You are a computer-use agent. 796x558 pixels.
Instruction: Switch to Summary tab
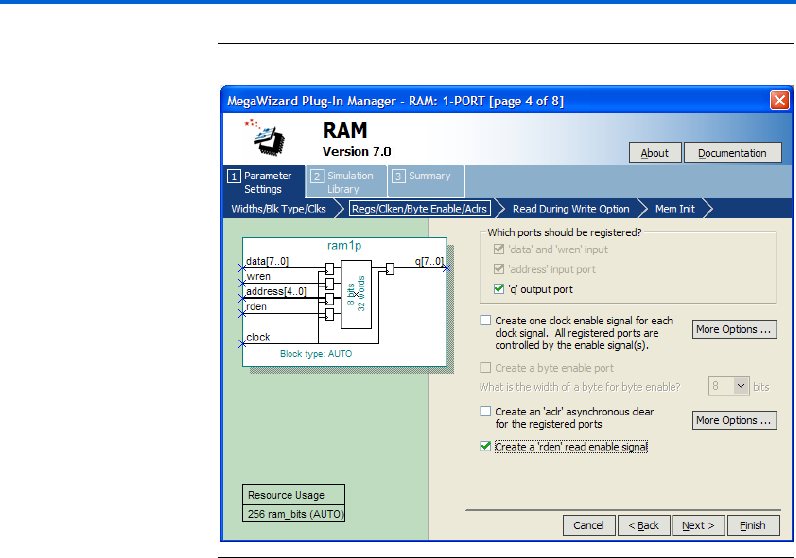(x=426, y=181)
